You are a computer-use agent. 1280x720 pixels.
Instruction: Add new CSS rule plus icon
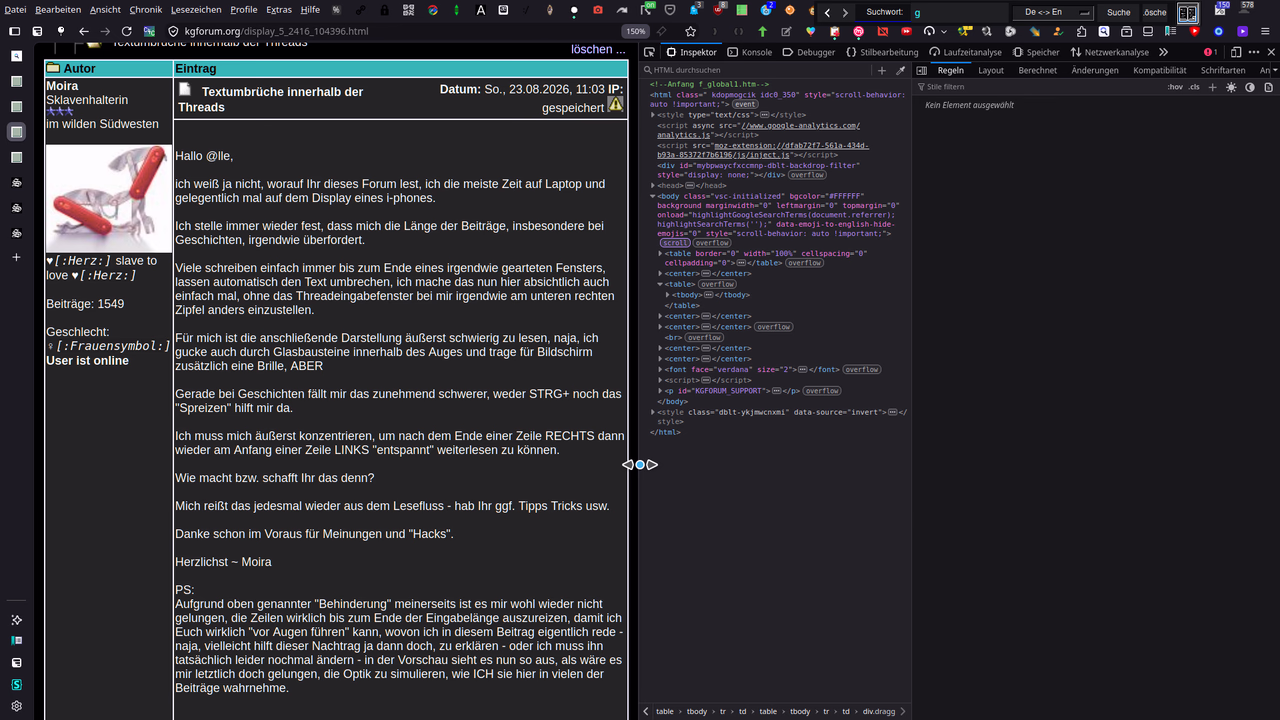(1213, 87)
